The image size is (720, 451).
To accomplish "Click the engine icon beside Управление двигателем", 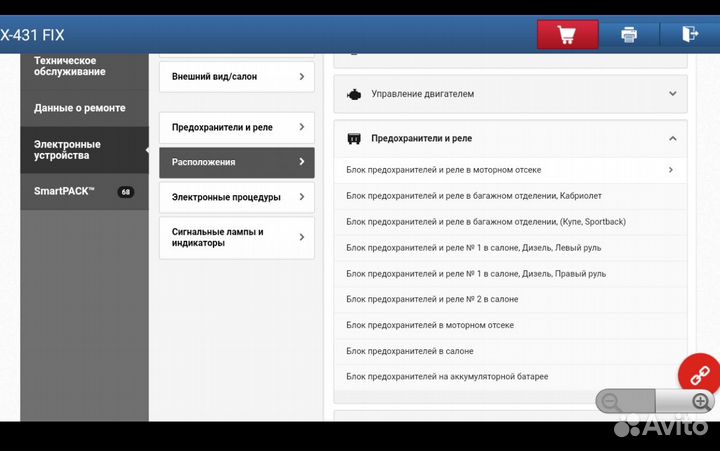I will tap(353, 94).
